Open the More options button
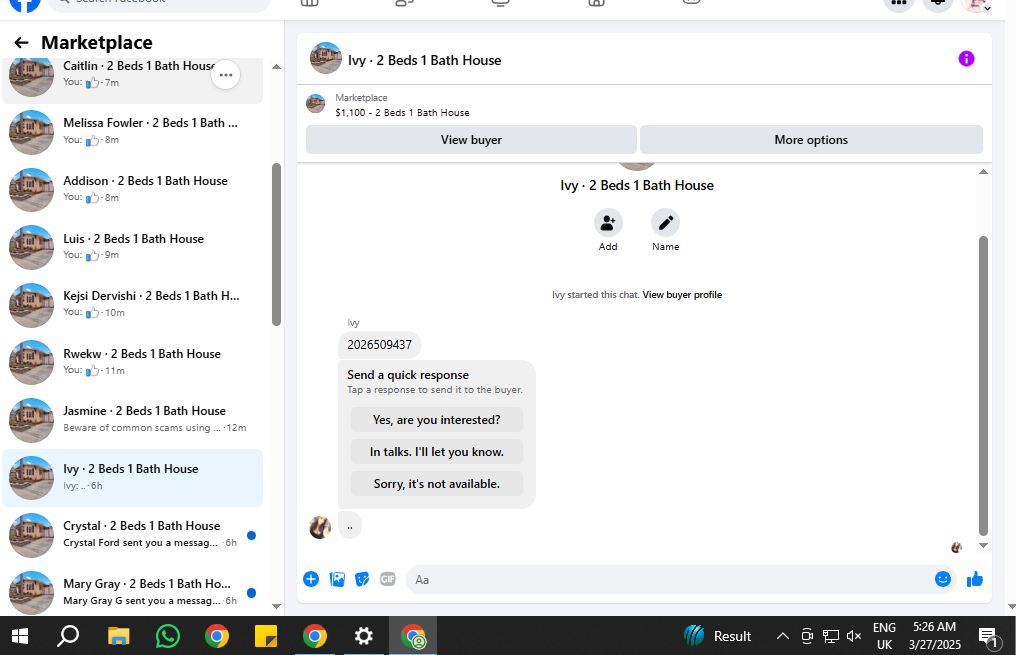This screenshot has height=655, width=1016. click(811, 140)
